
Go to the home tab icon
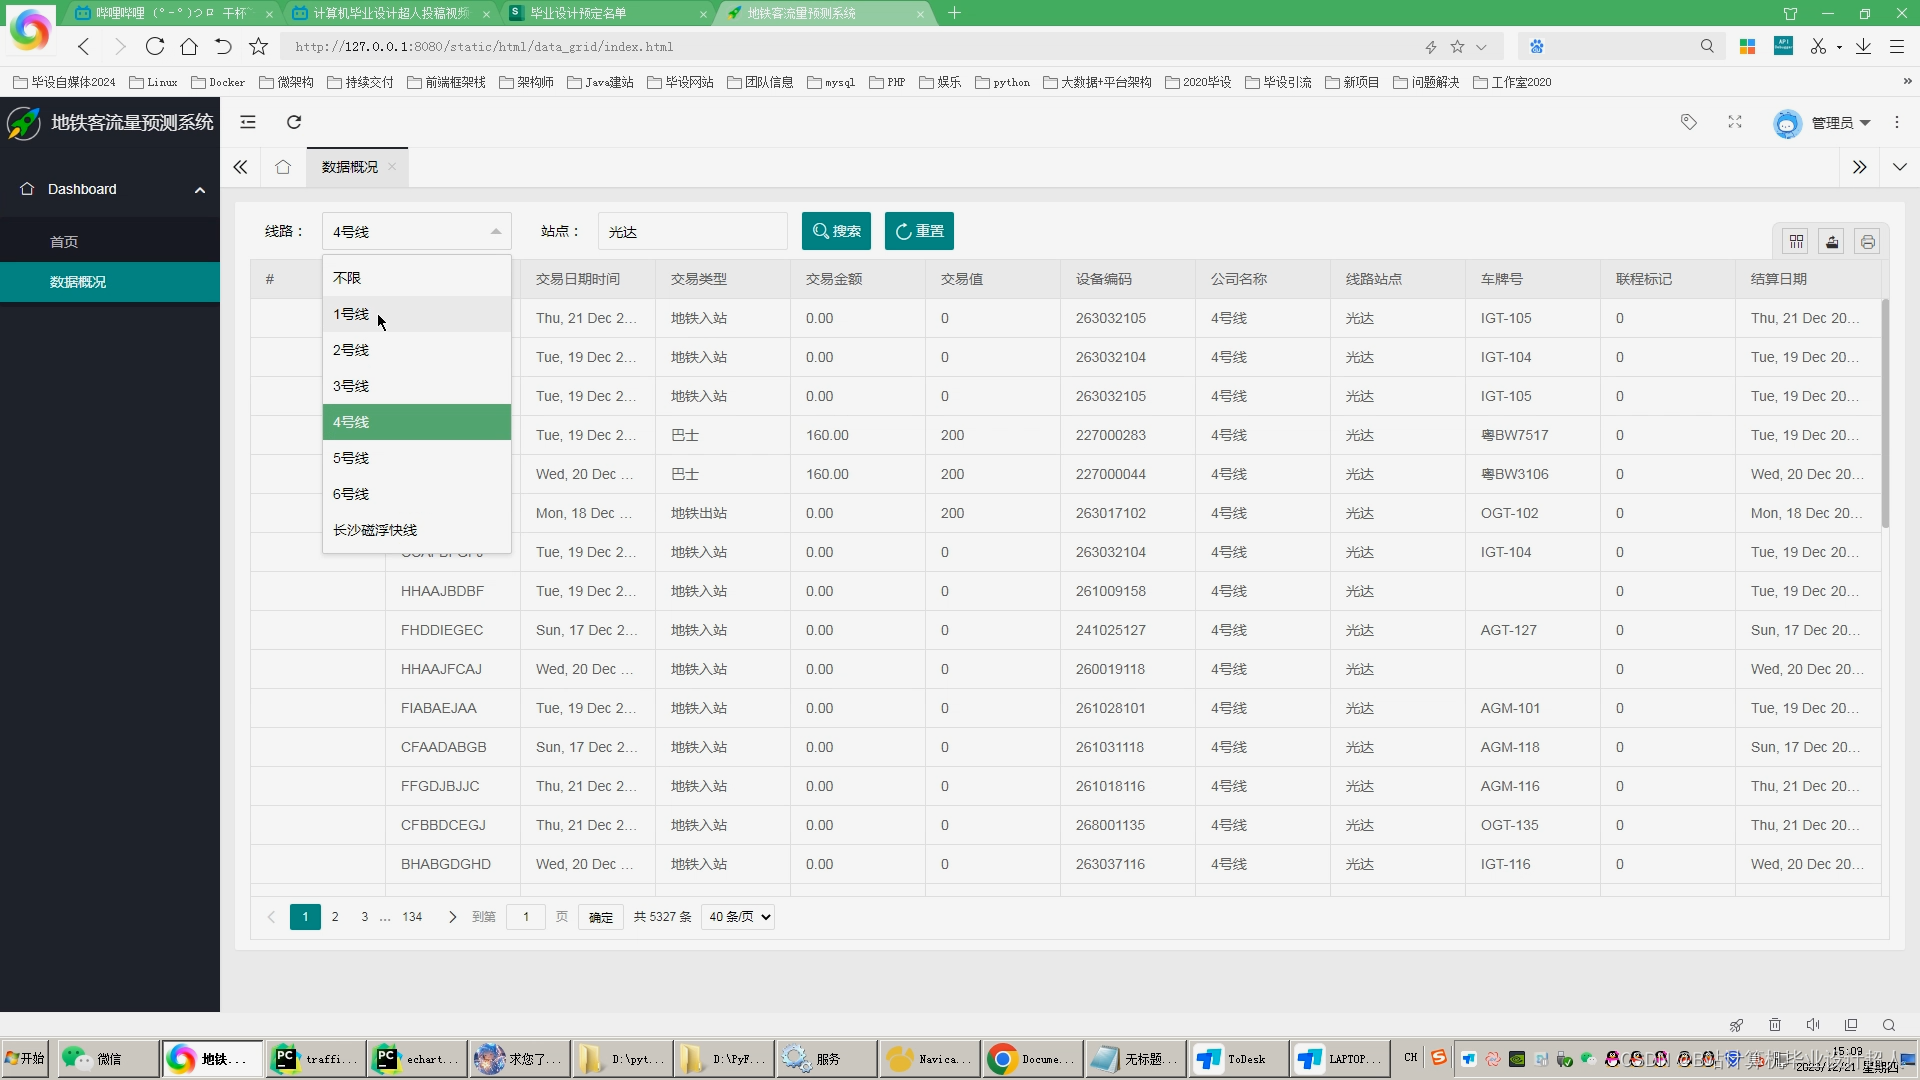pyautogui.click(x=283, y=167)
